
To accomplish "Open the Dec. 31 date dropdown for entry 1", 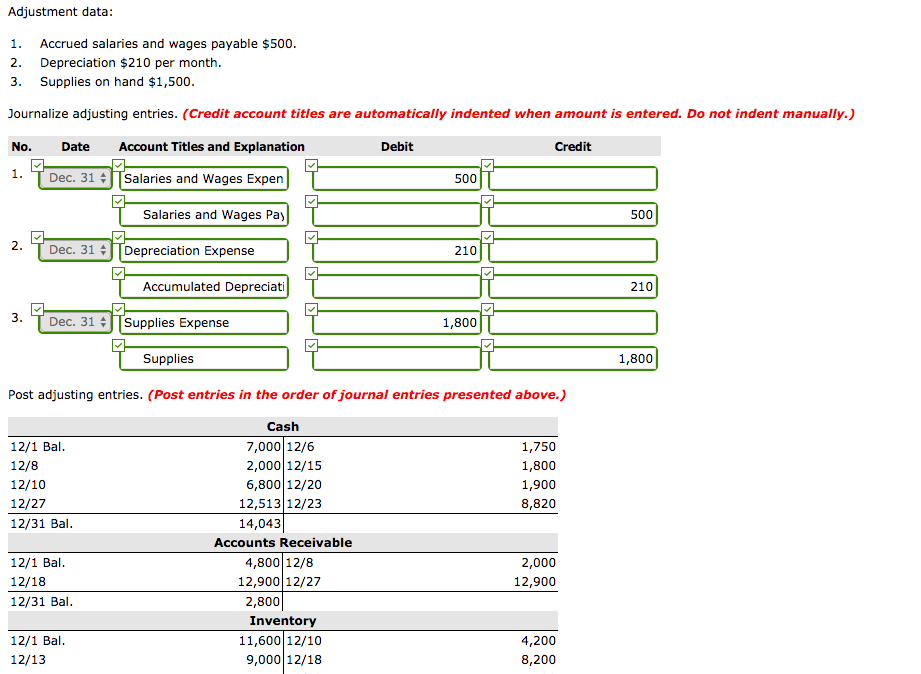I will point(75,178).
